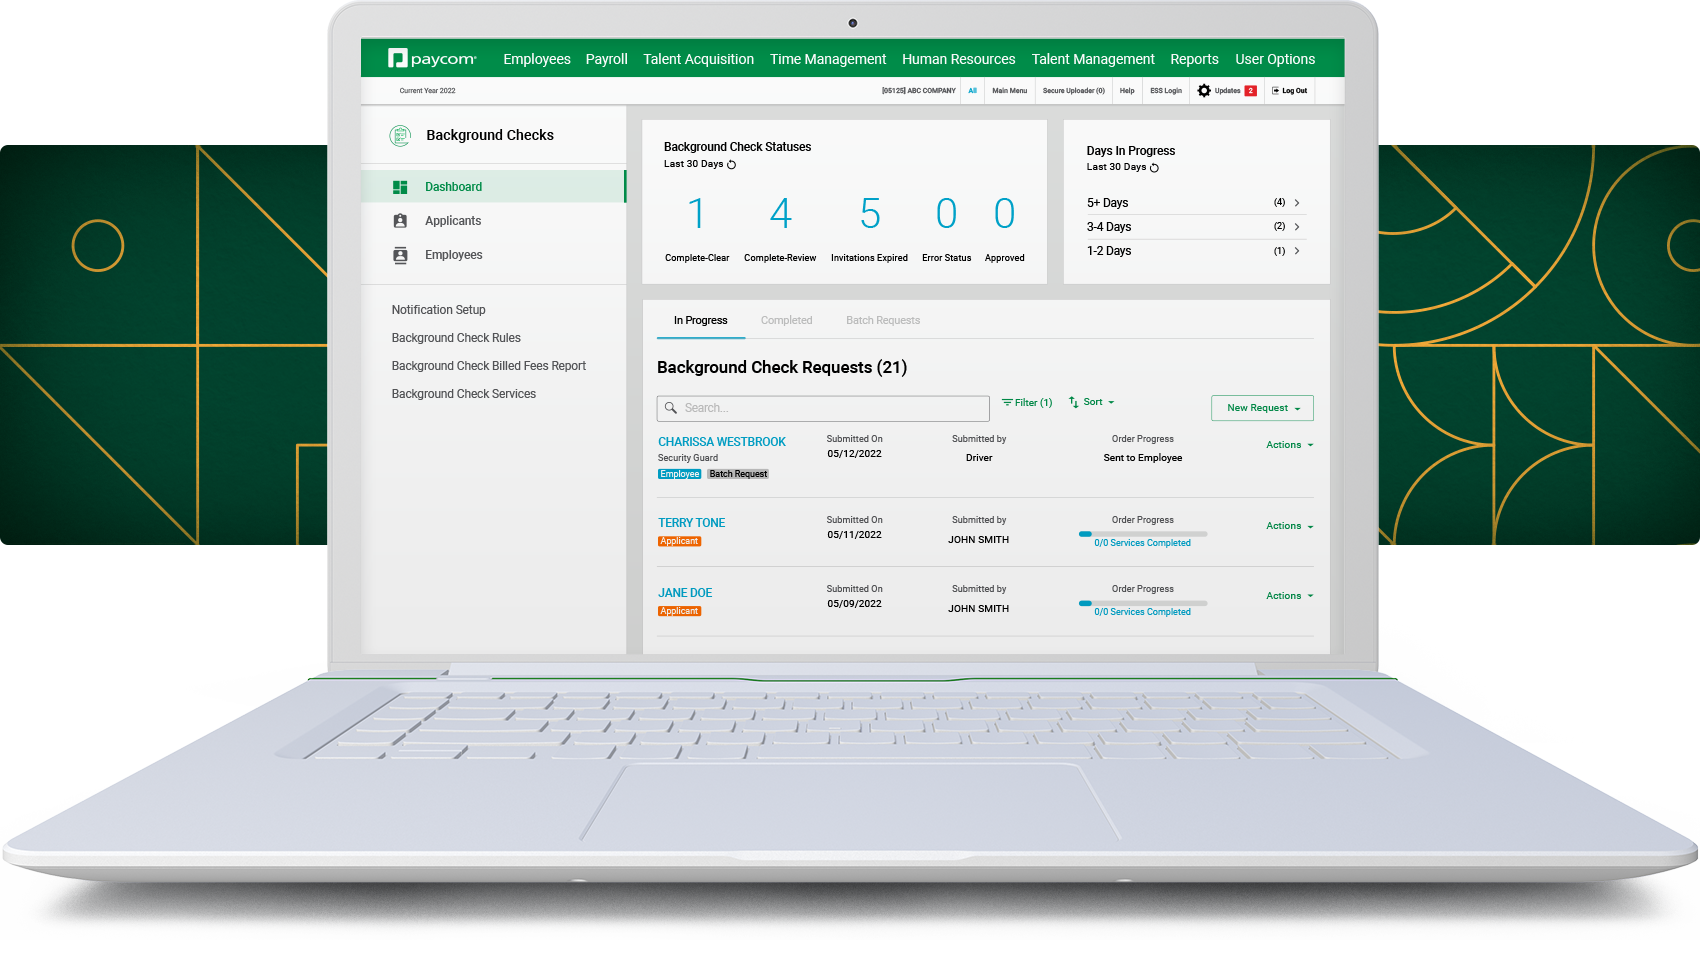Click refresh icon under Background Check Statuses
The image size is (1700, 956).
click(732, 165)
